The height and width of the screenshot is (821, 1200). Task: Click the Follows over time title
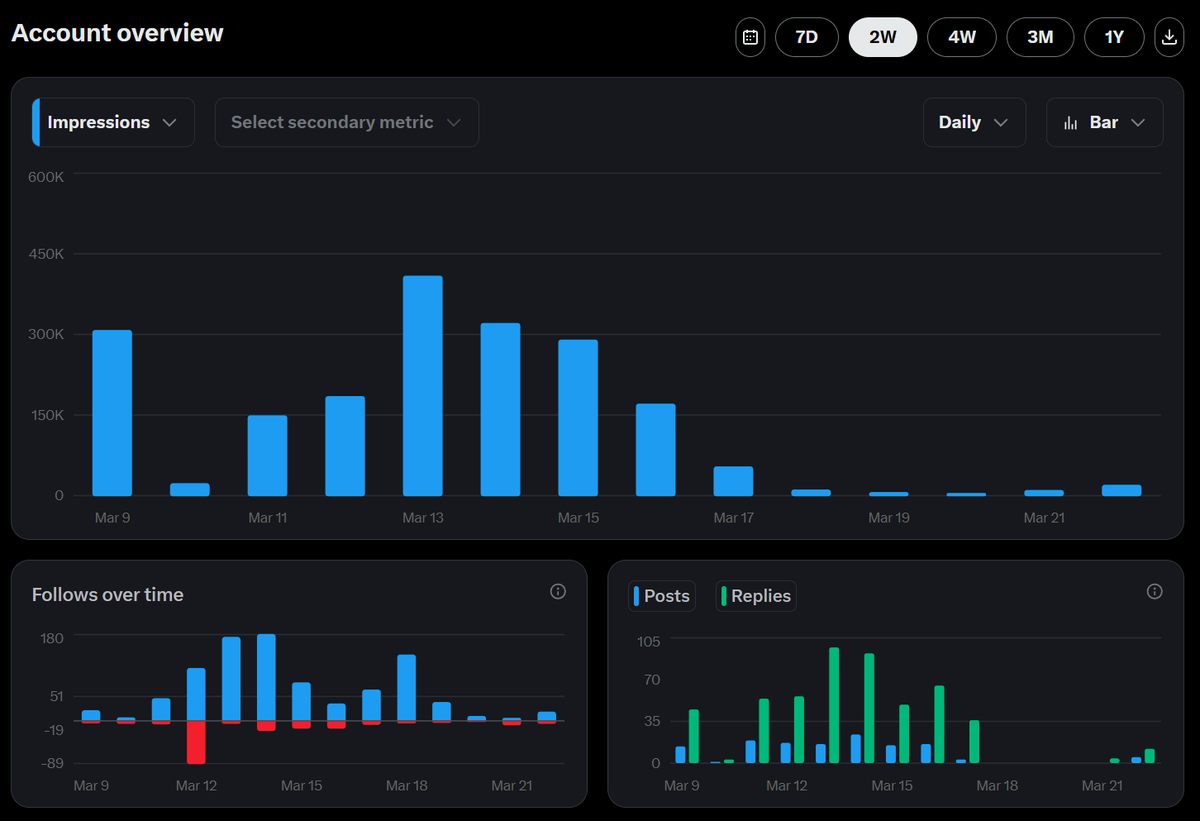[108, 595]
